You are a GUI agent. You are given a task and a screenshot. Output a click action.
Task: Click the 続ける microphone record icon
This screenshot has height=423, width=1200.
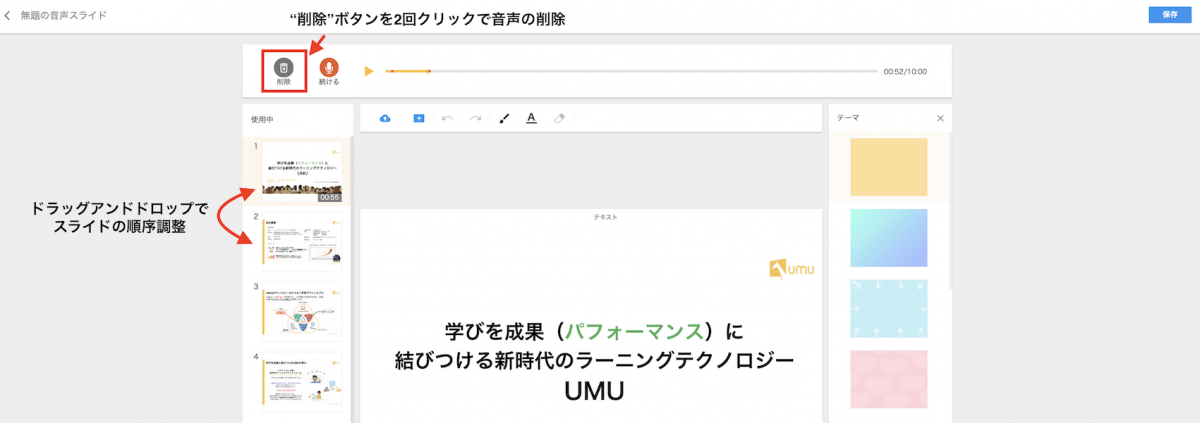click(x=329, y=67)
